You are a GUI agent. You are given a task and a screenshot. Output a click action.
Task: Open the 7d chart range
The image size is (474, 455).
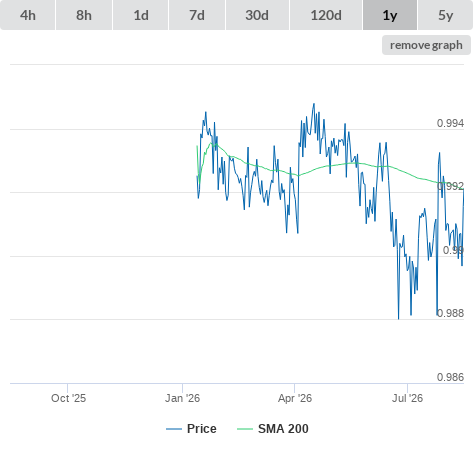(197, 15)
